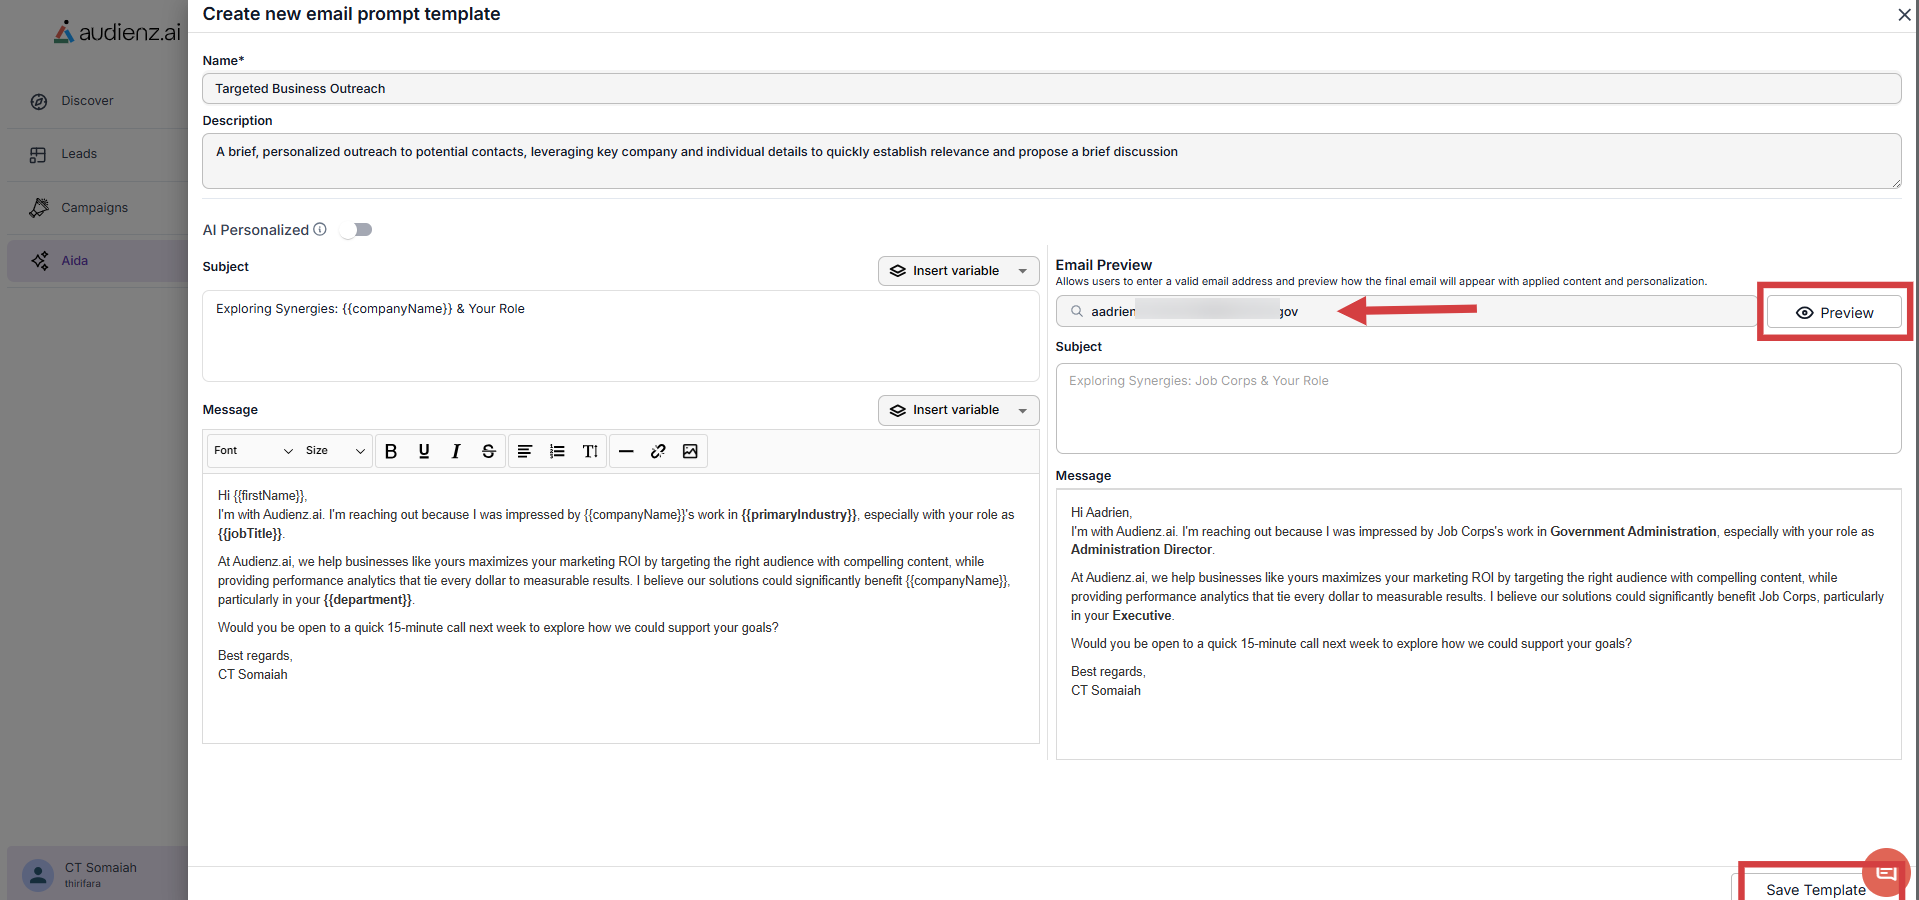Click the Save Template button
1919x900 pixels.
[1816, 889]
